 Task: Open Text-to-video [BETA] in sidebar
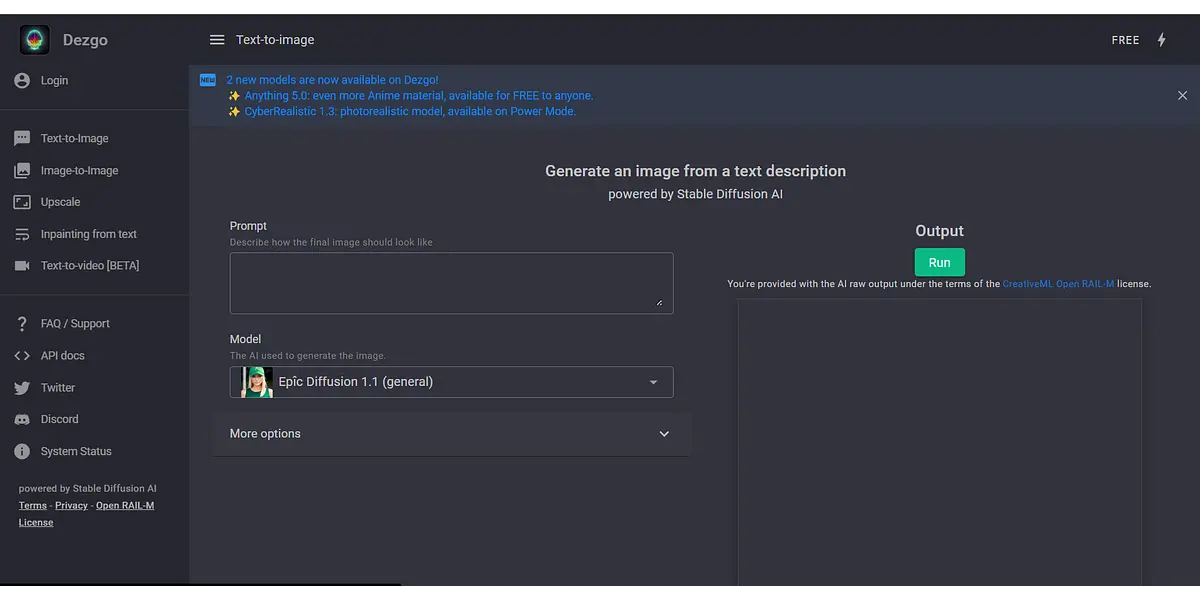[89, 266]
